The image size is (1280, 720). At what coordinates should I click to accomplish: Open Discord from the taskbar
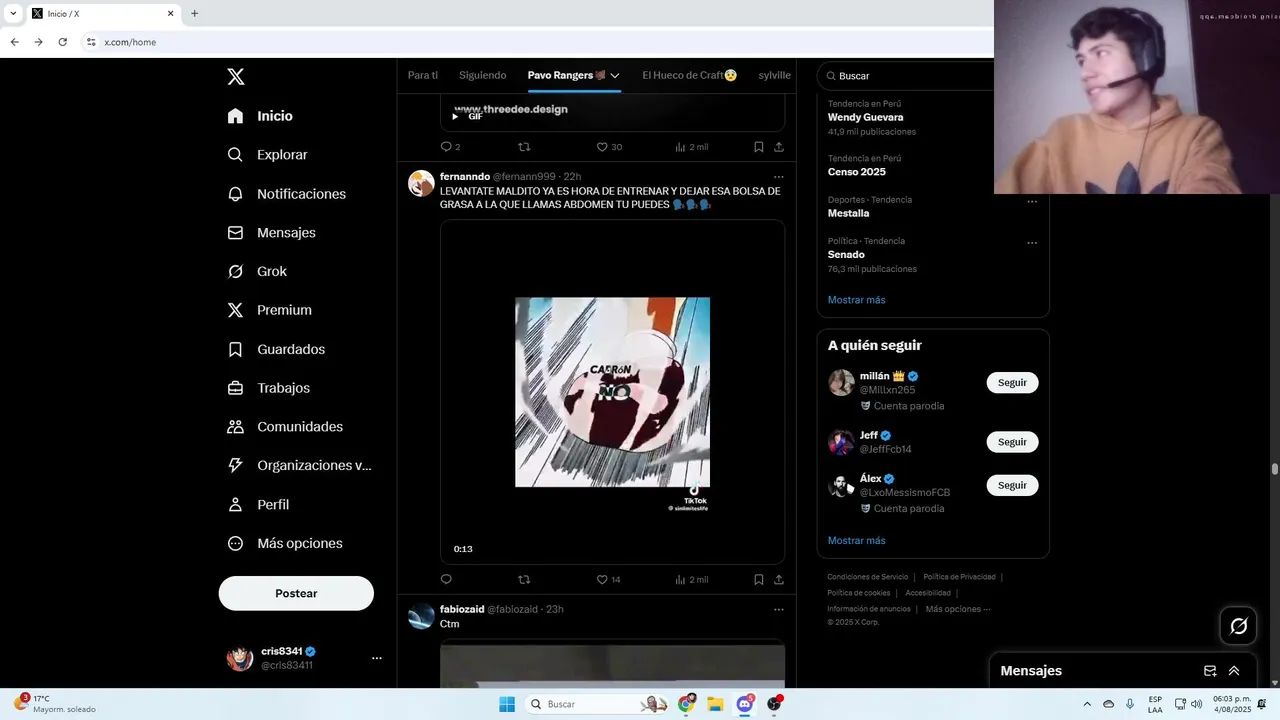(745, 704)
